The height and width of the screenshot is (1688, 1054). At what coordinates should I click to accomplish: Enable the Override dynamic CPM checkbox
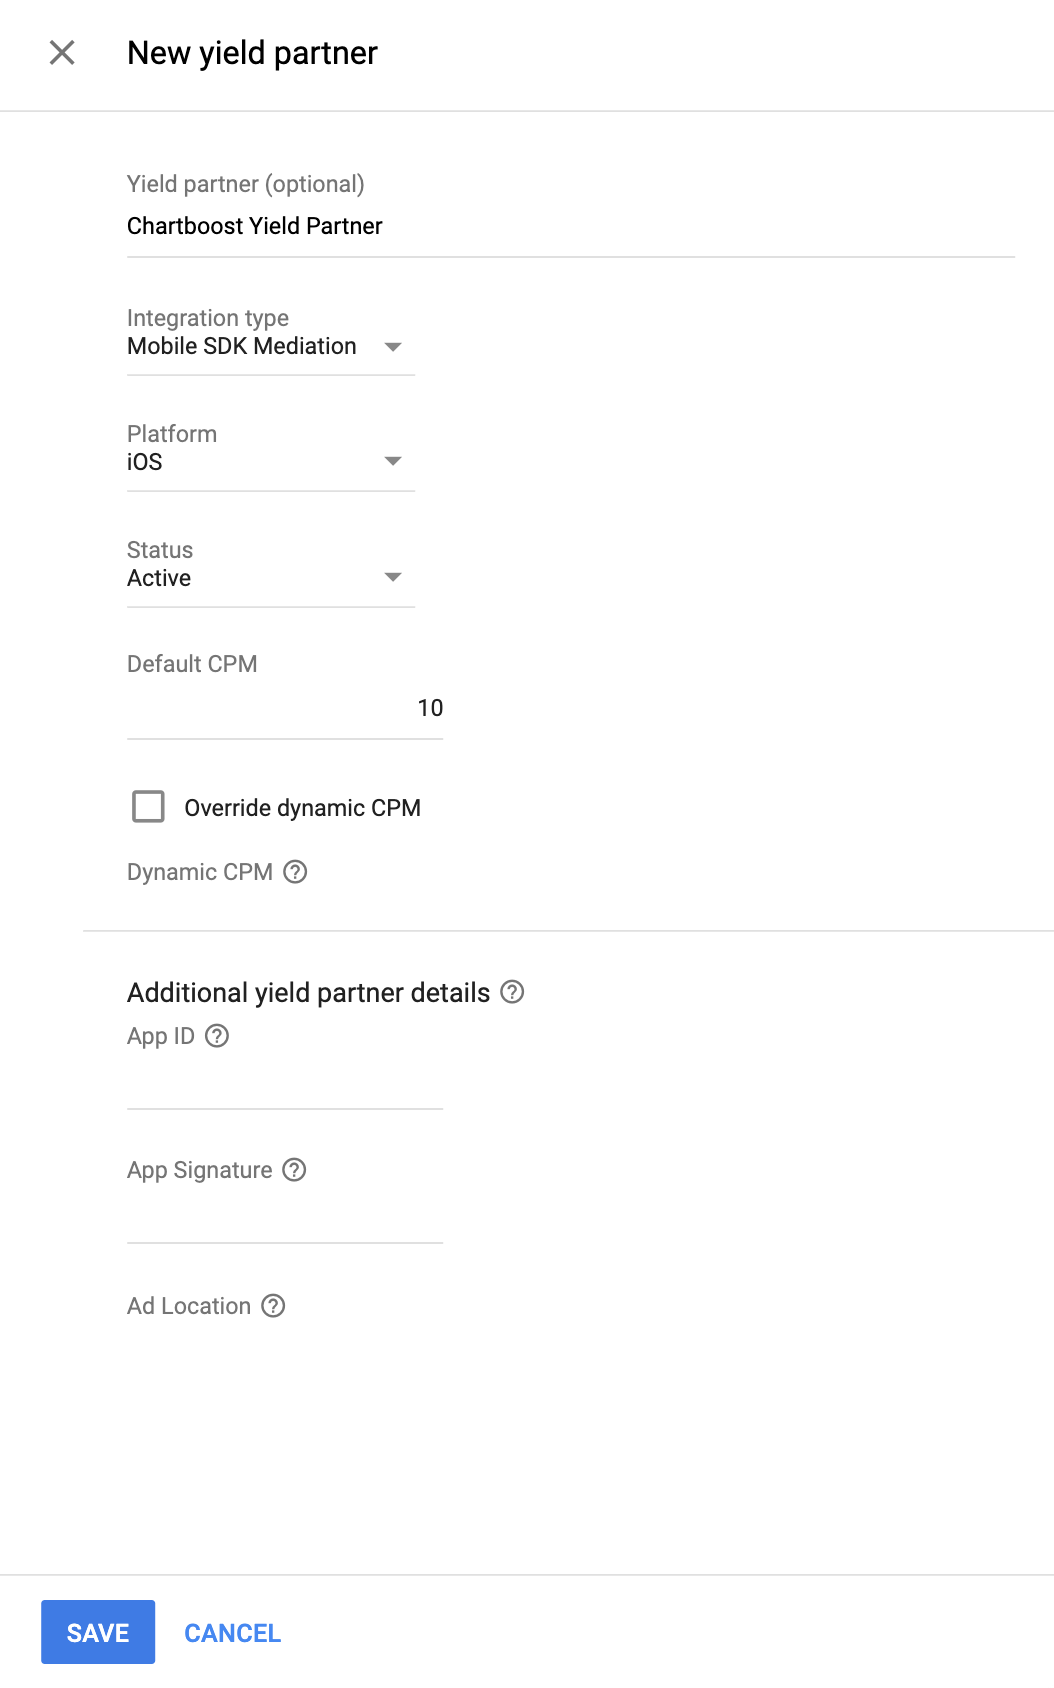(149, 807)
